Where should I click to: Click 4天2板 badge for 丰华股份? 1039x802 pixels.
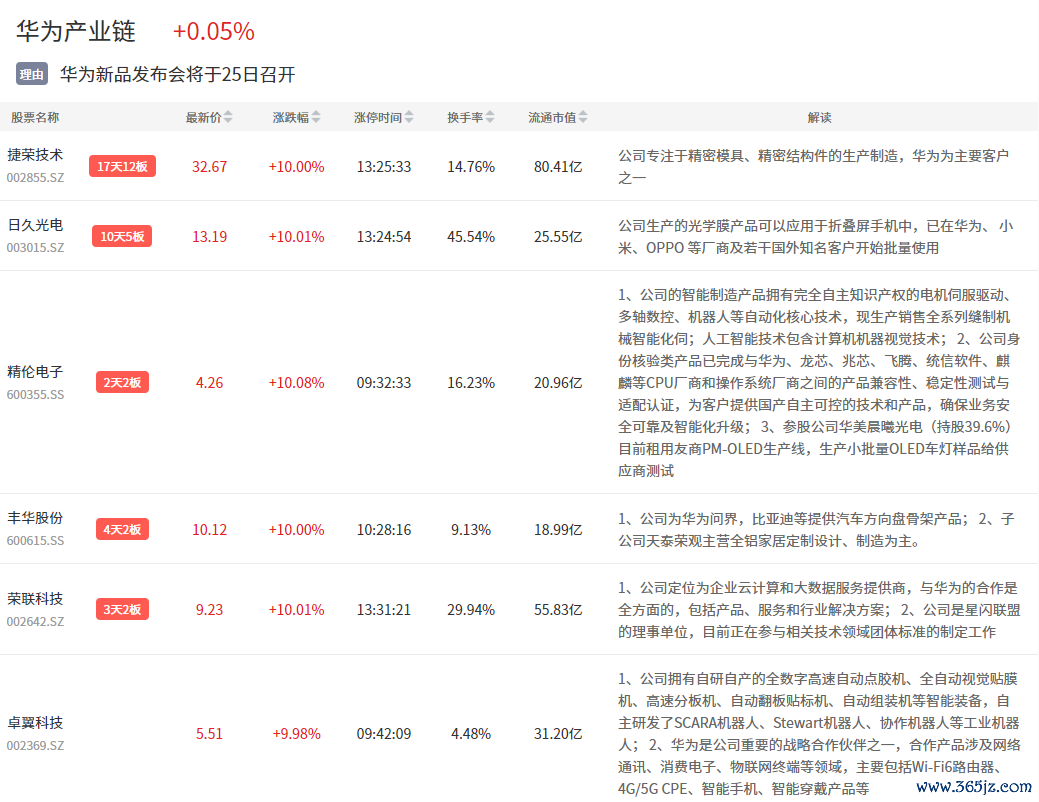point(122,529)
